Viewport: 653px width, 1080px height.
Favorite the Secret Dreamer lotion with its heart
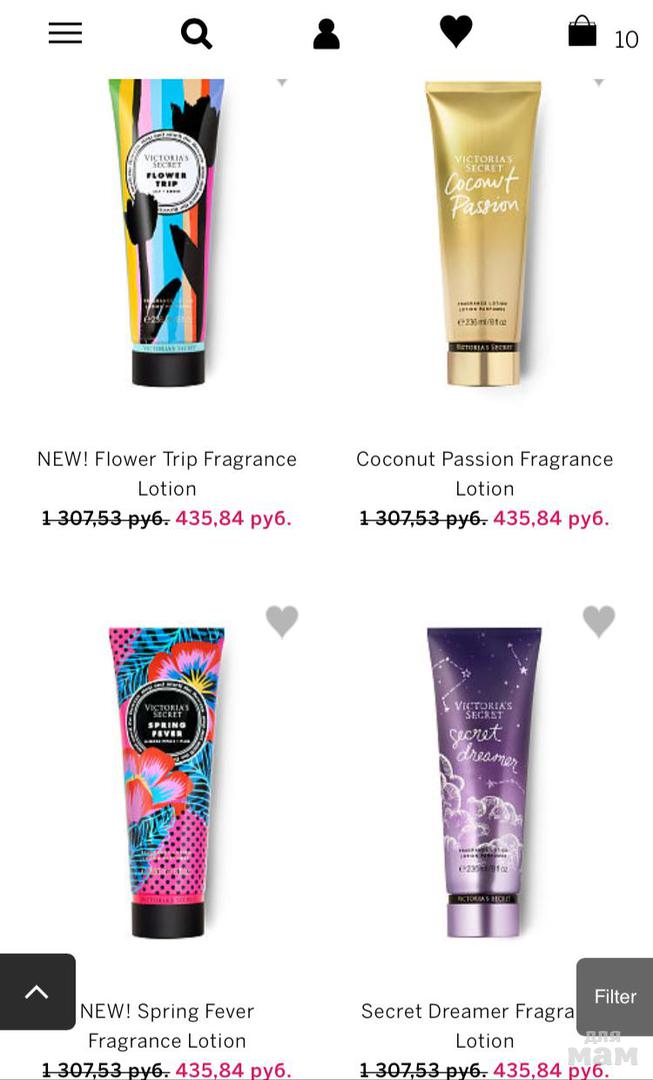click(x=599, y=621)
